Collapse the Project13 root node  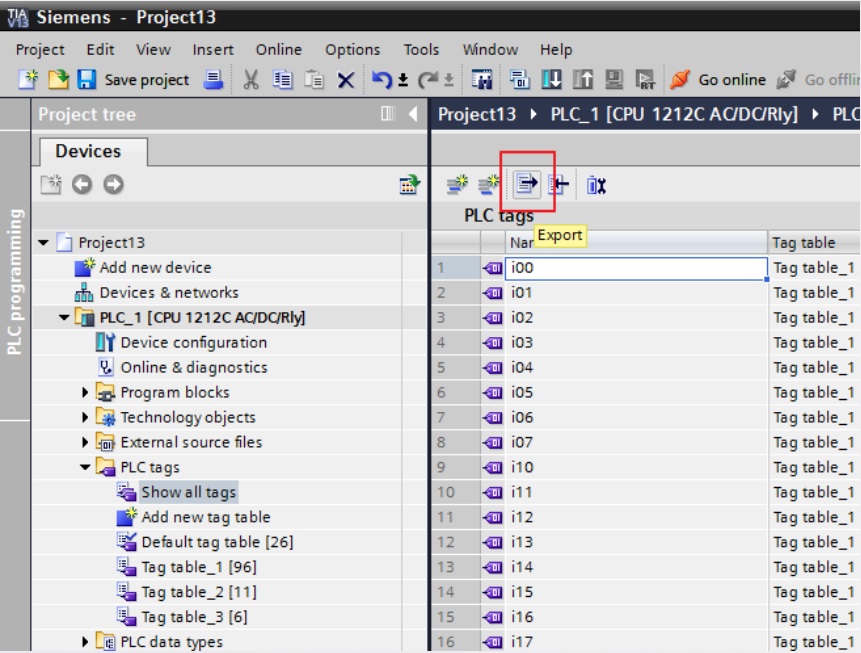click(43, 242)
